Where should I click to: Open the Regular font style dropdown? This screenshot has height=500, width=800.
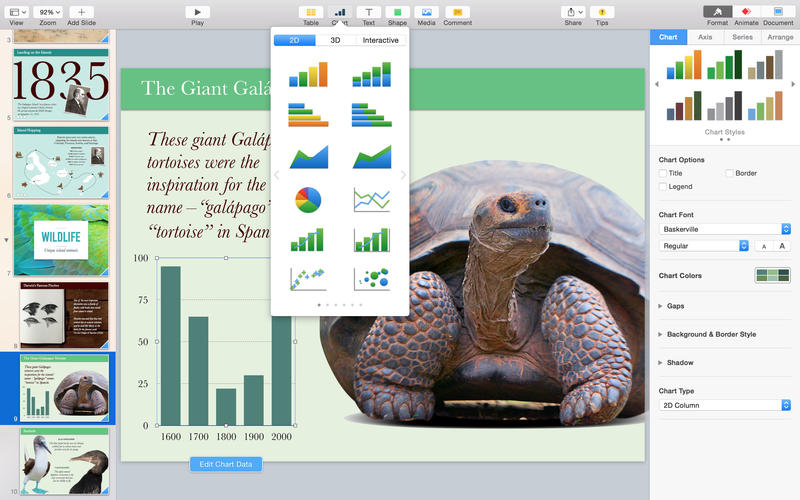(x=704, y=246)
